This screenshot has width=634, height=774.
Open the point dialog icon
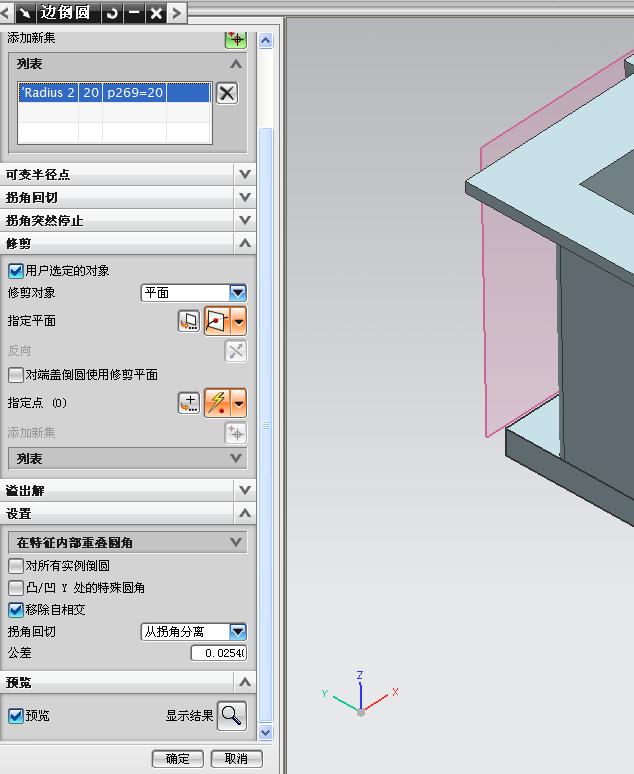pyautogui.click(x=189, y=403)
